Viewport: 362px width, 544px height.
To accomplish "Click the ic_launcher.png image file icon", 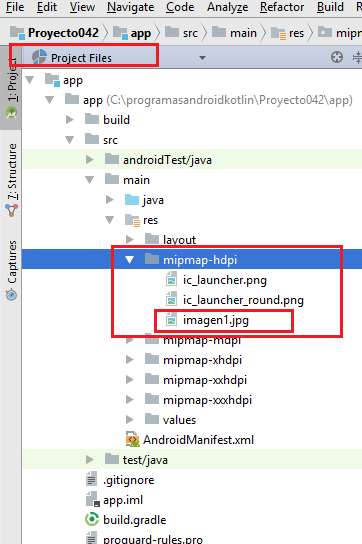I will pos(171,279).
